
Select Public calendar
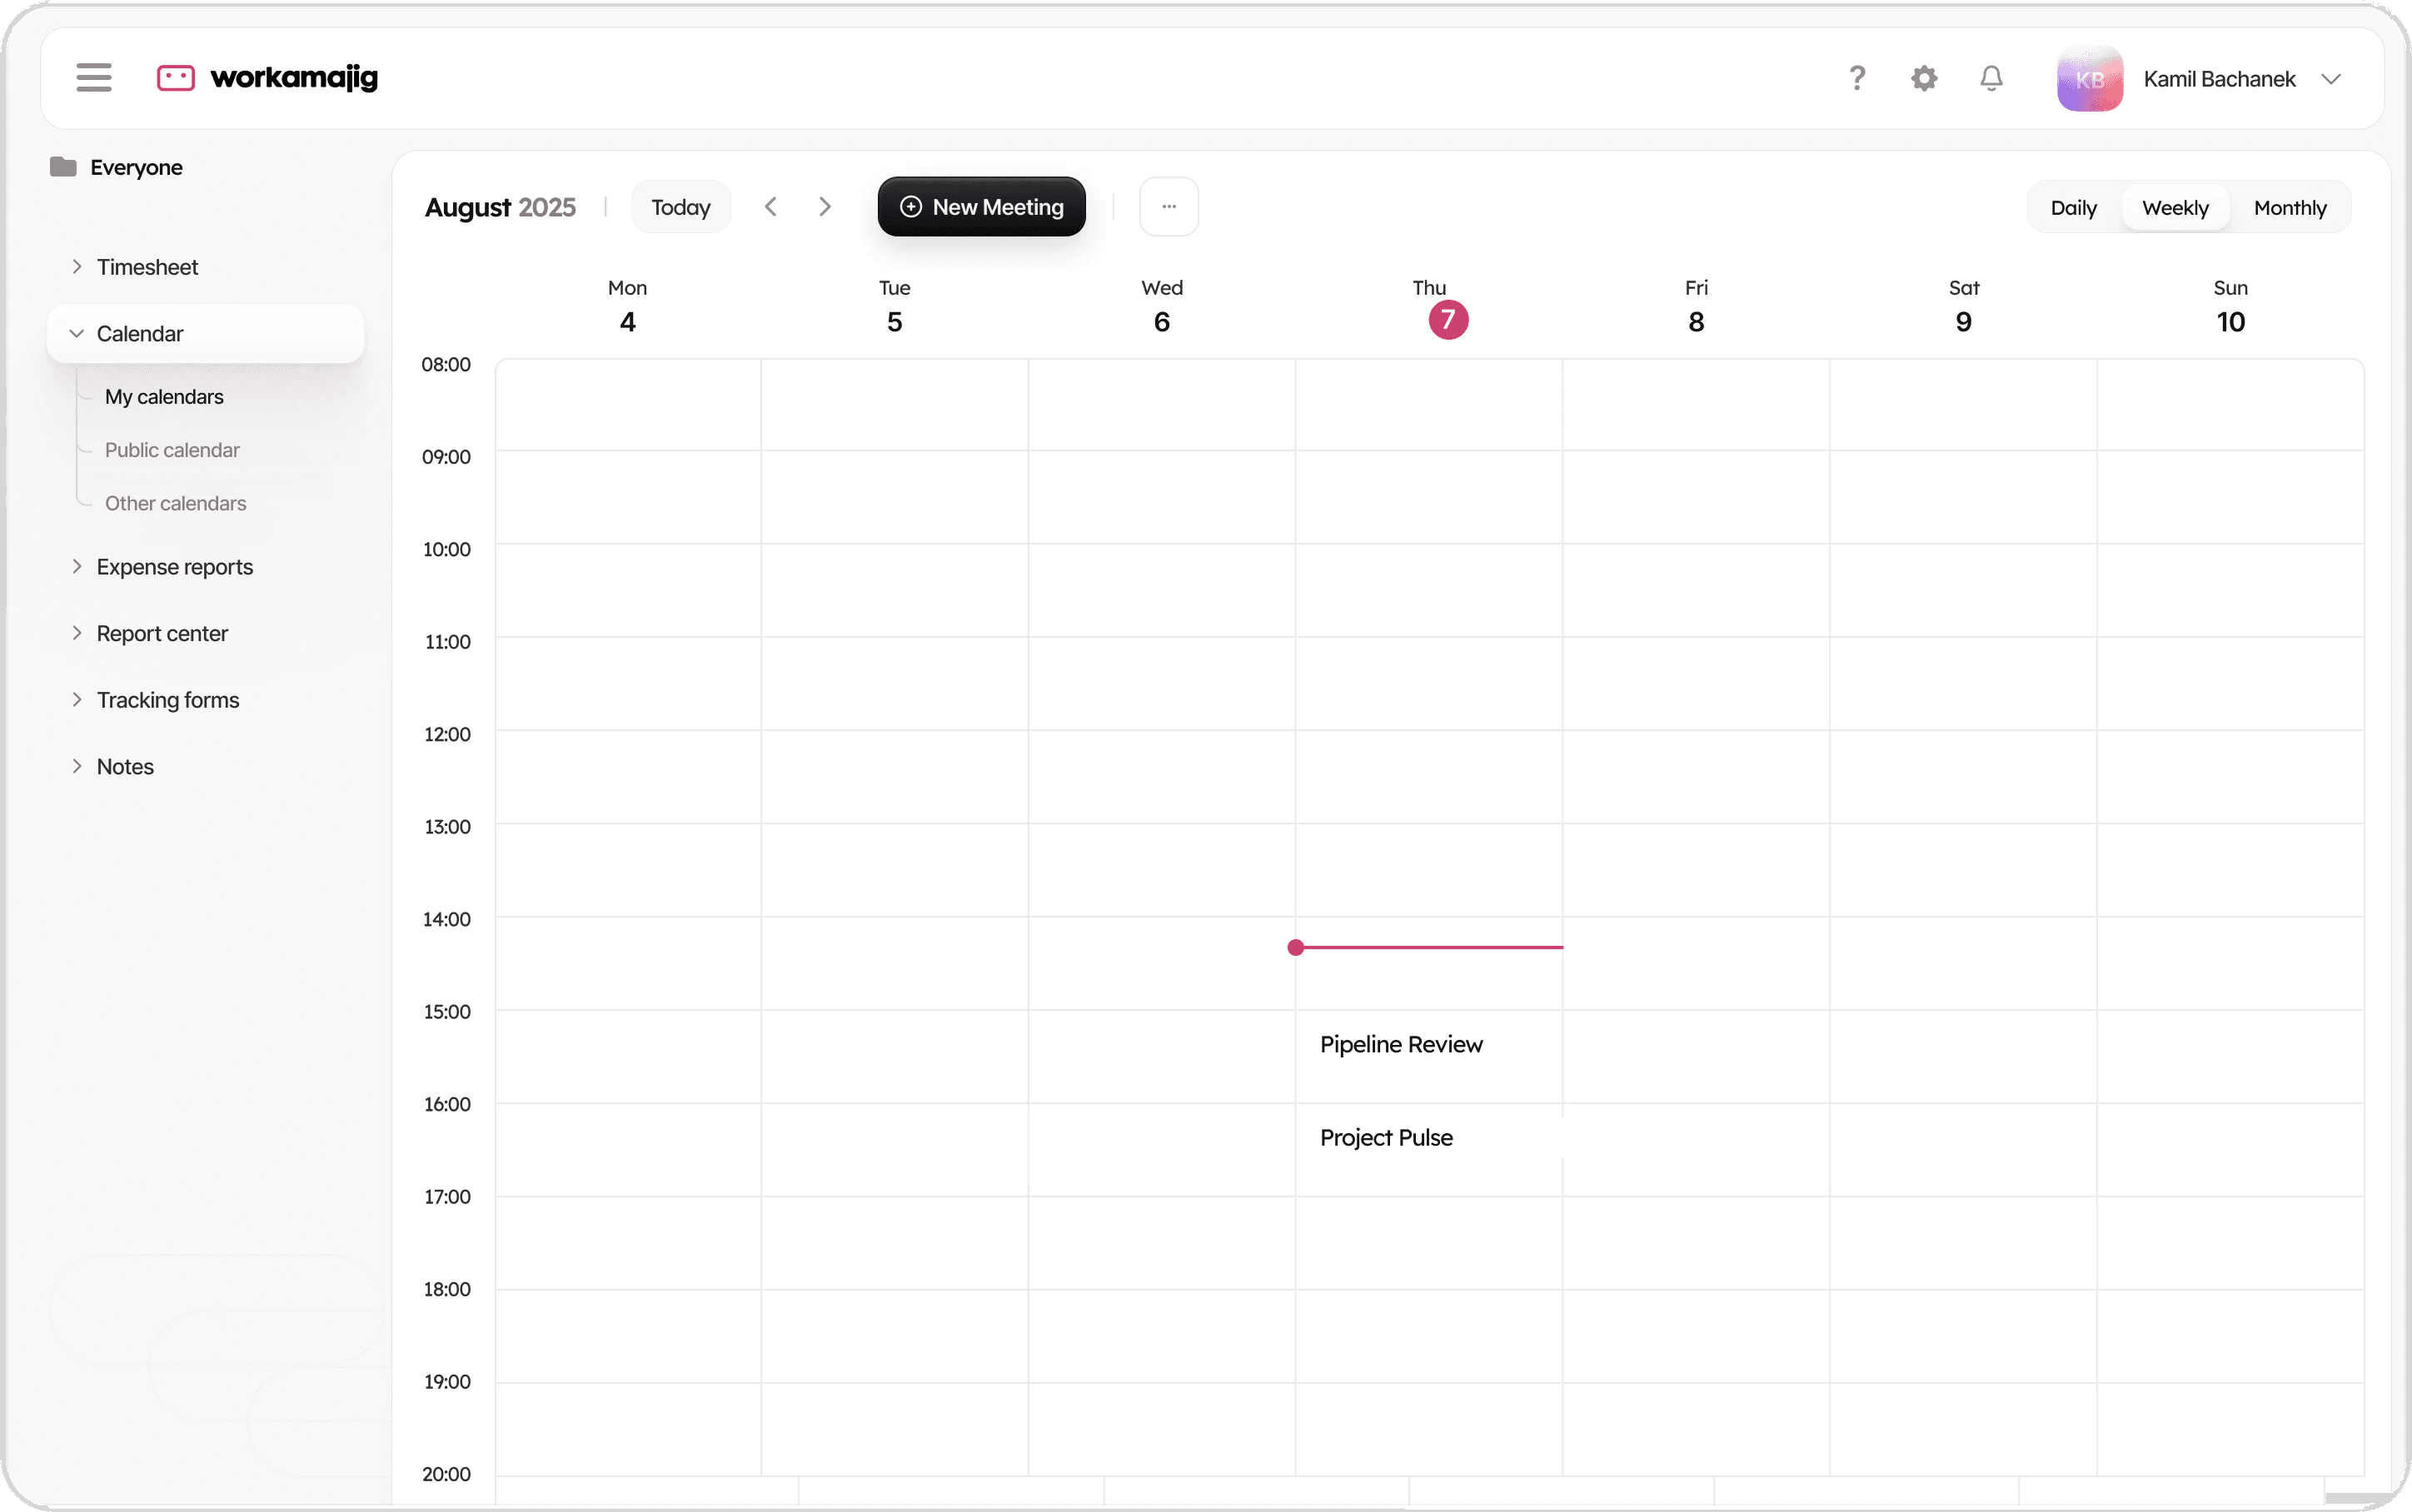pyautogui.click(x=172, y=450)
